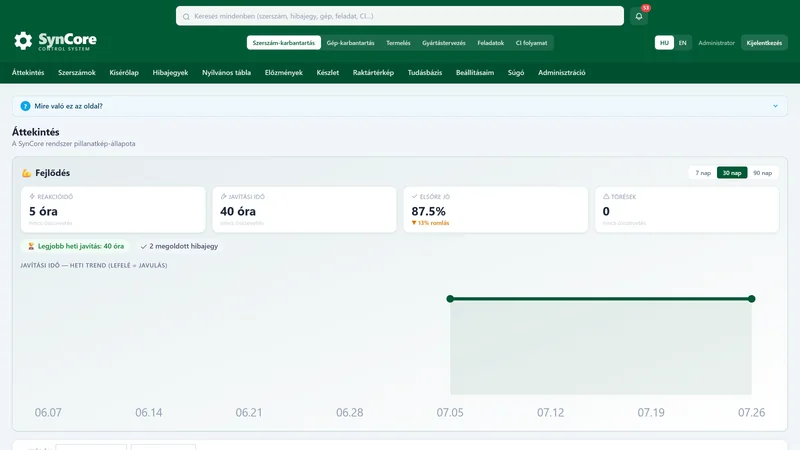Open the Hibajegyek menu item
Viewport: 800px width, 450px height.
(170, 72)
